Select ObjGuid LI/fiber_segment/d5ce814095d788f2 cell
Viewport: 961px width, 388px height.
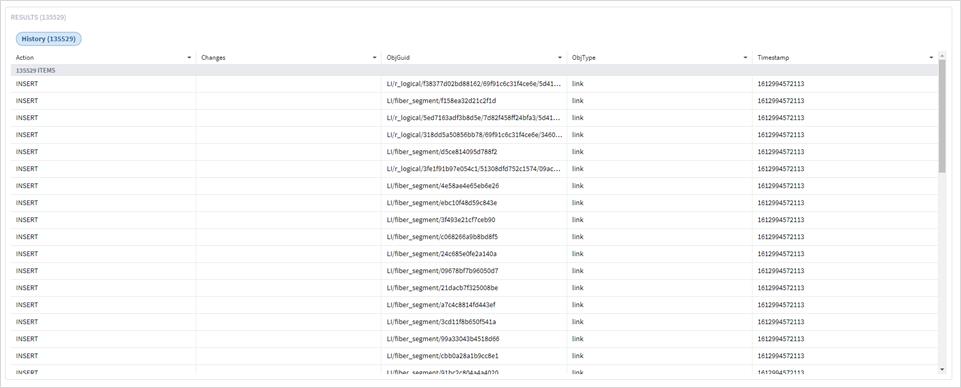(474, 152)
